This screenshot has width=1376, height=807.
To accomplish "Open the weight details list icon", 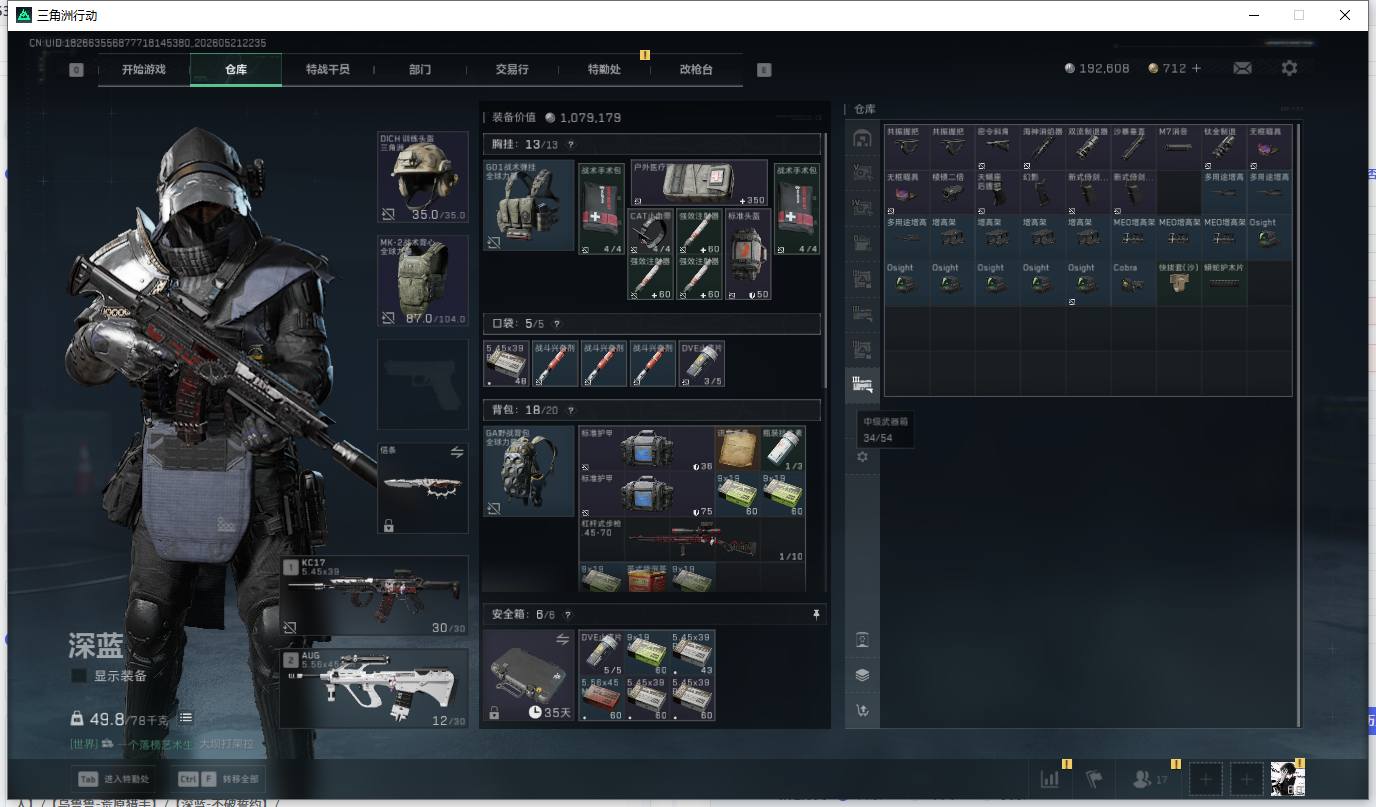I will coord(186,718).
